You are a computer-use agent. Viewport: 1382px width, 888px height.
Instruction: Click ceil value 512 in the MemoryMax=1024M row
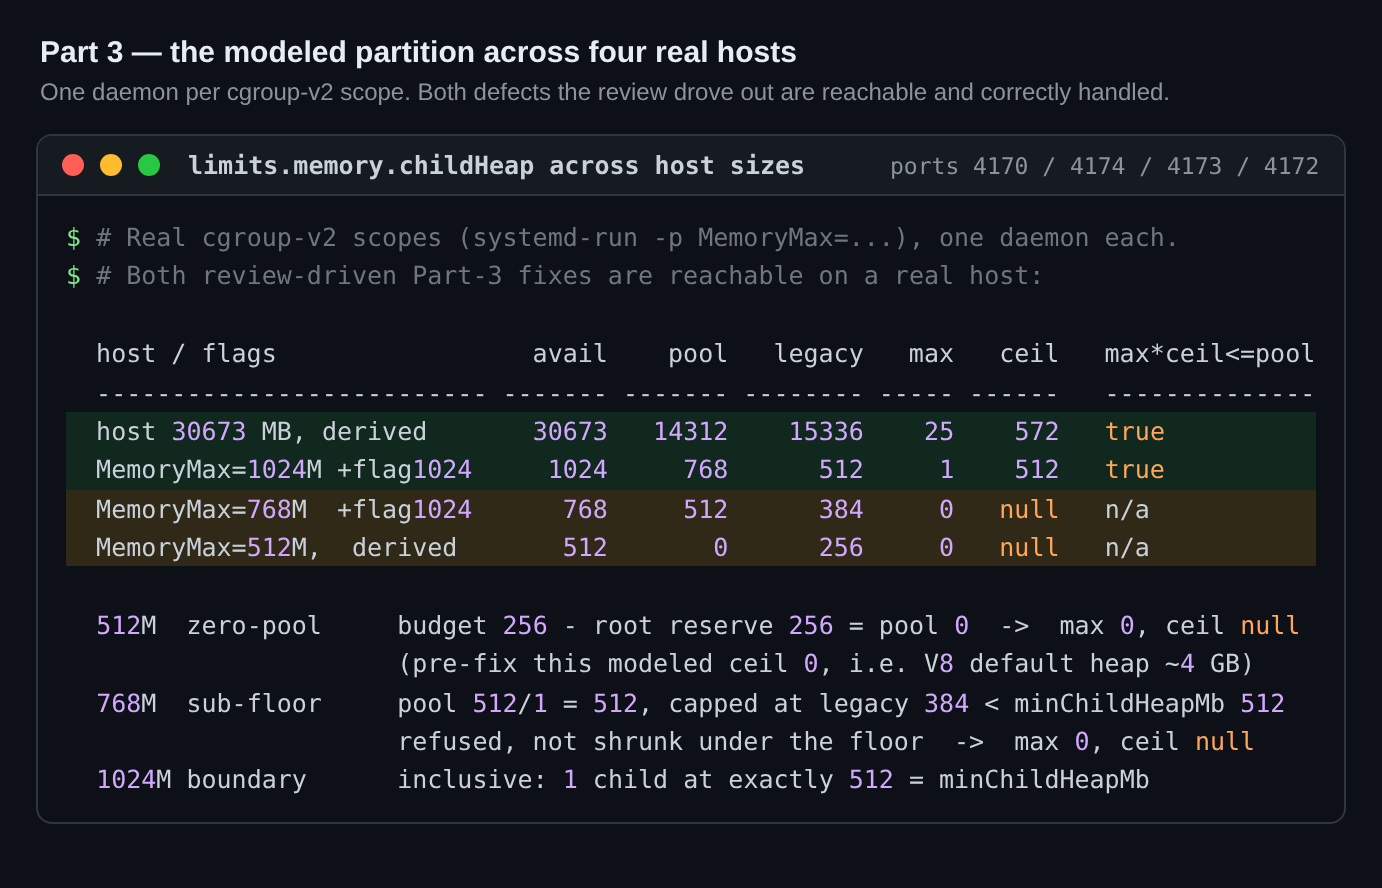[x=1036, y=470]
